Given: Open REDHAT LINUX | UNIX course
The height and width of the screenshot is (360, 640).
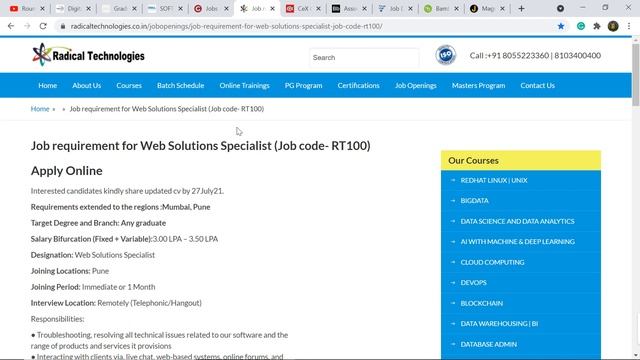Looking at the screenshot, I should (x=494, y=180).
